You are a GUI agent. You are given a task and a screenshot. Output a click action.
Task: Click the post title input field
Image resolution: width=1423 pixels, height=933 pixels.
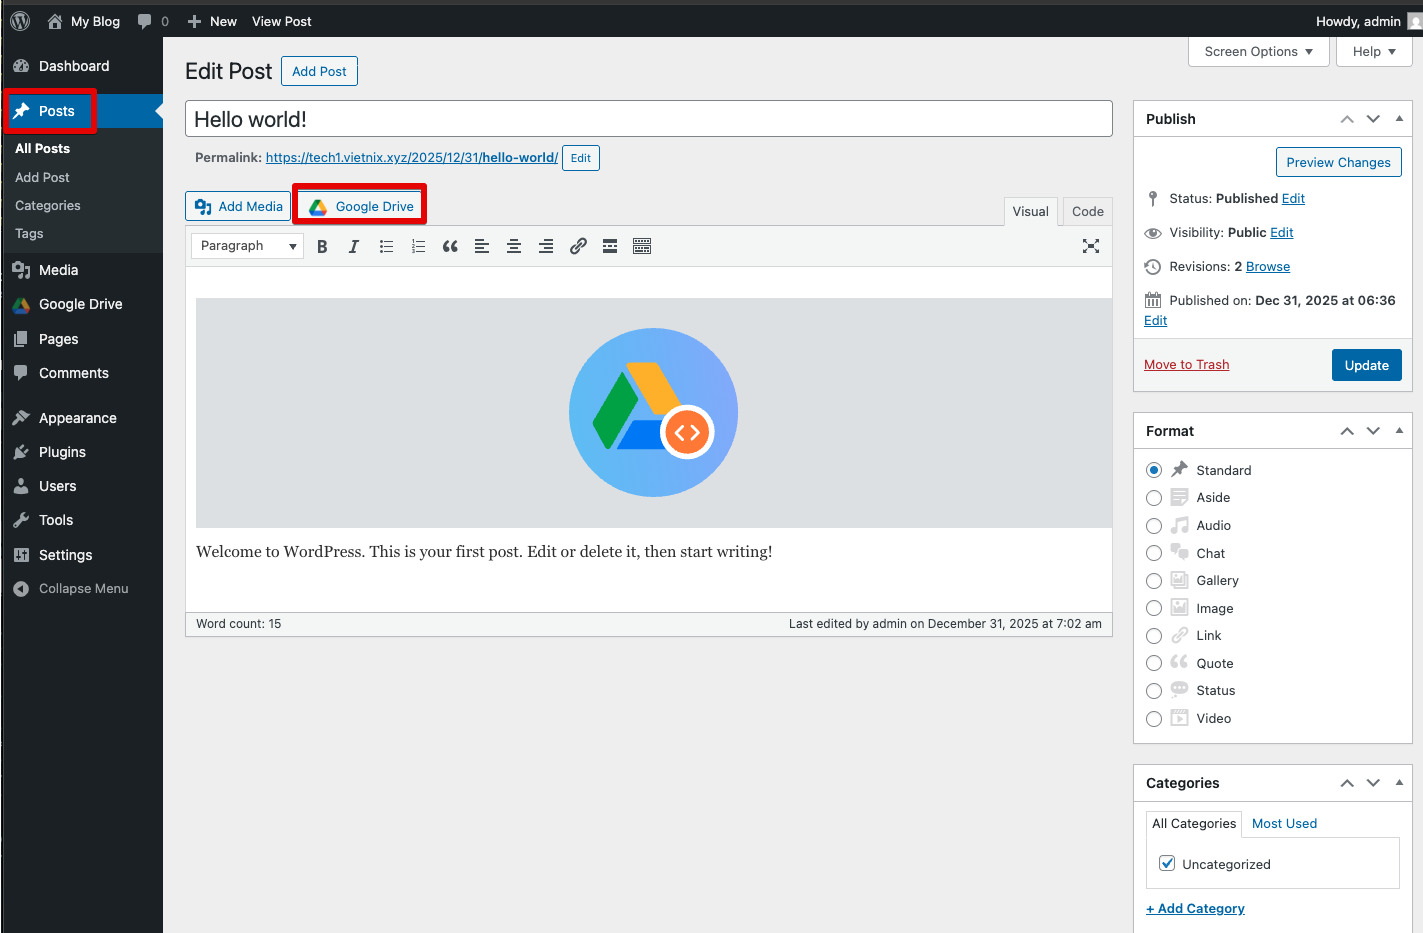[x=649, y=119]
